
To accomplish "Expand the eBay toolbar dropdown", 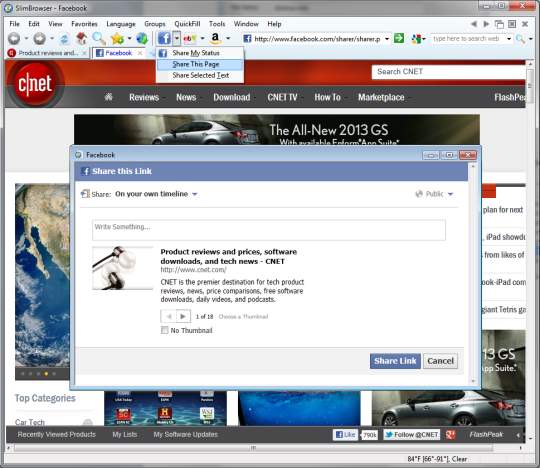I will point(202,38).
